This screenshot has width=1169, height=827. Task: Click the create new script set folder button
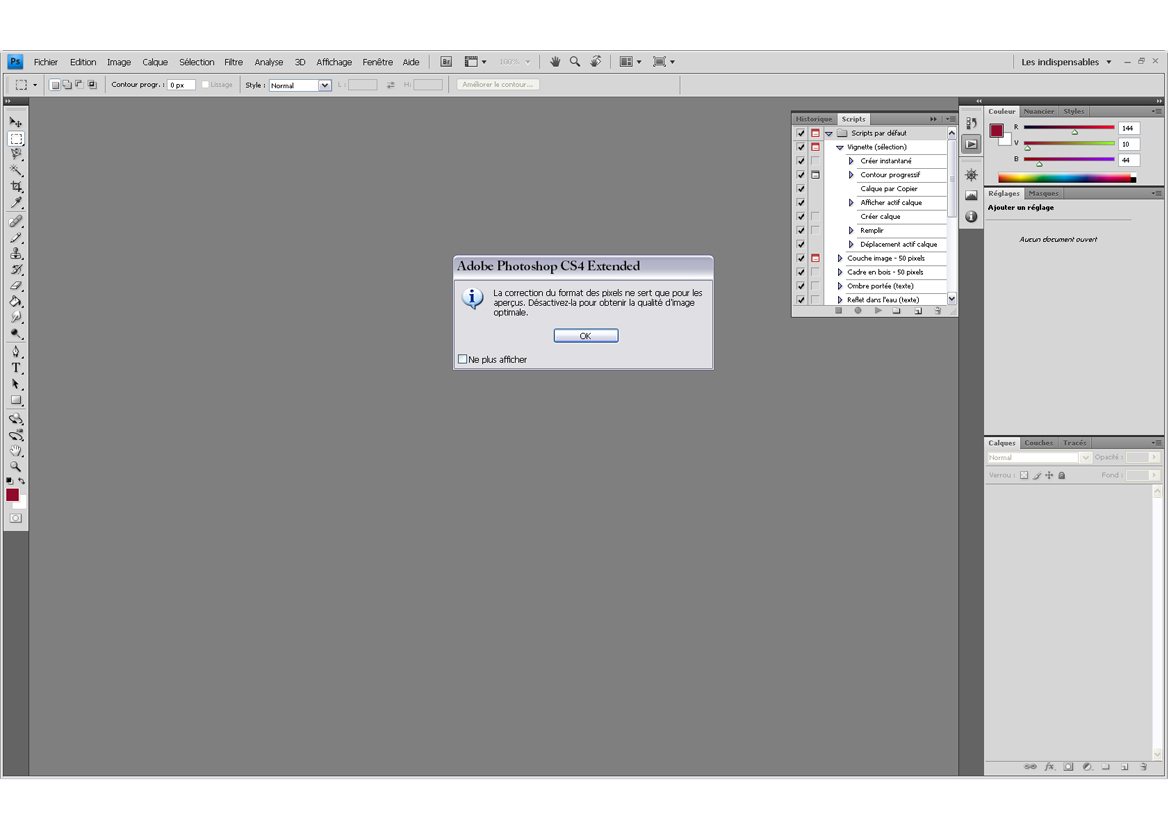click(x=897, y=311)
